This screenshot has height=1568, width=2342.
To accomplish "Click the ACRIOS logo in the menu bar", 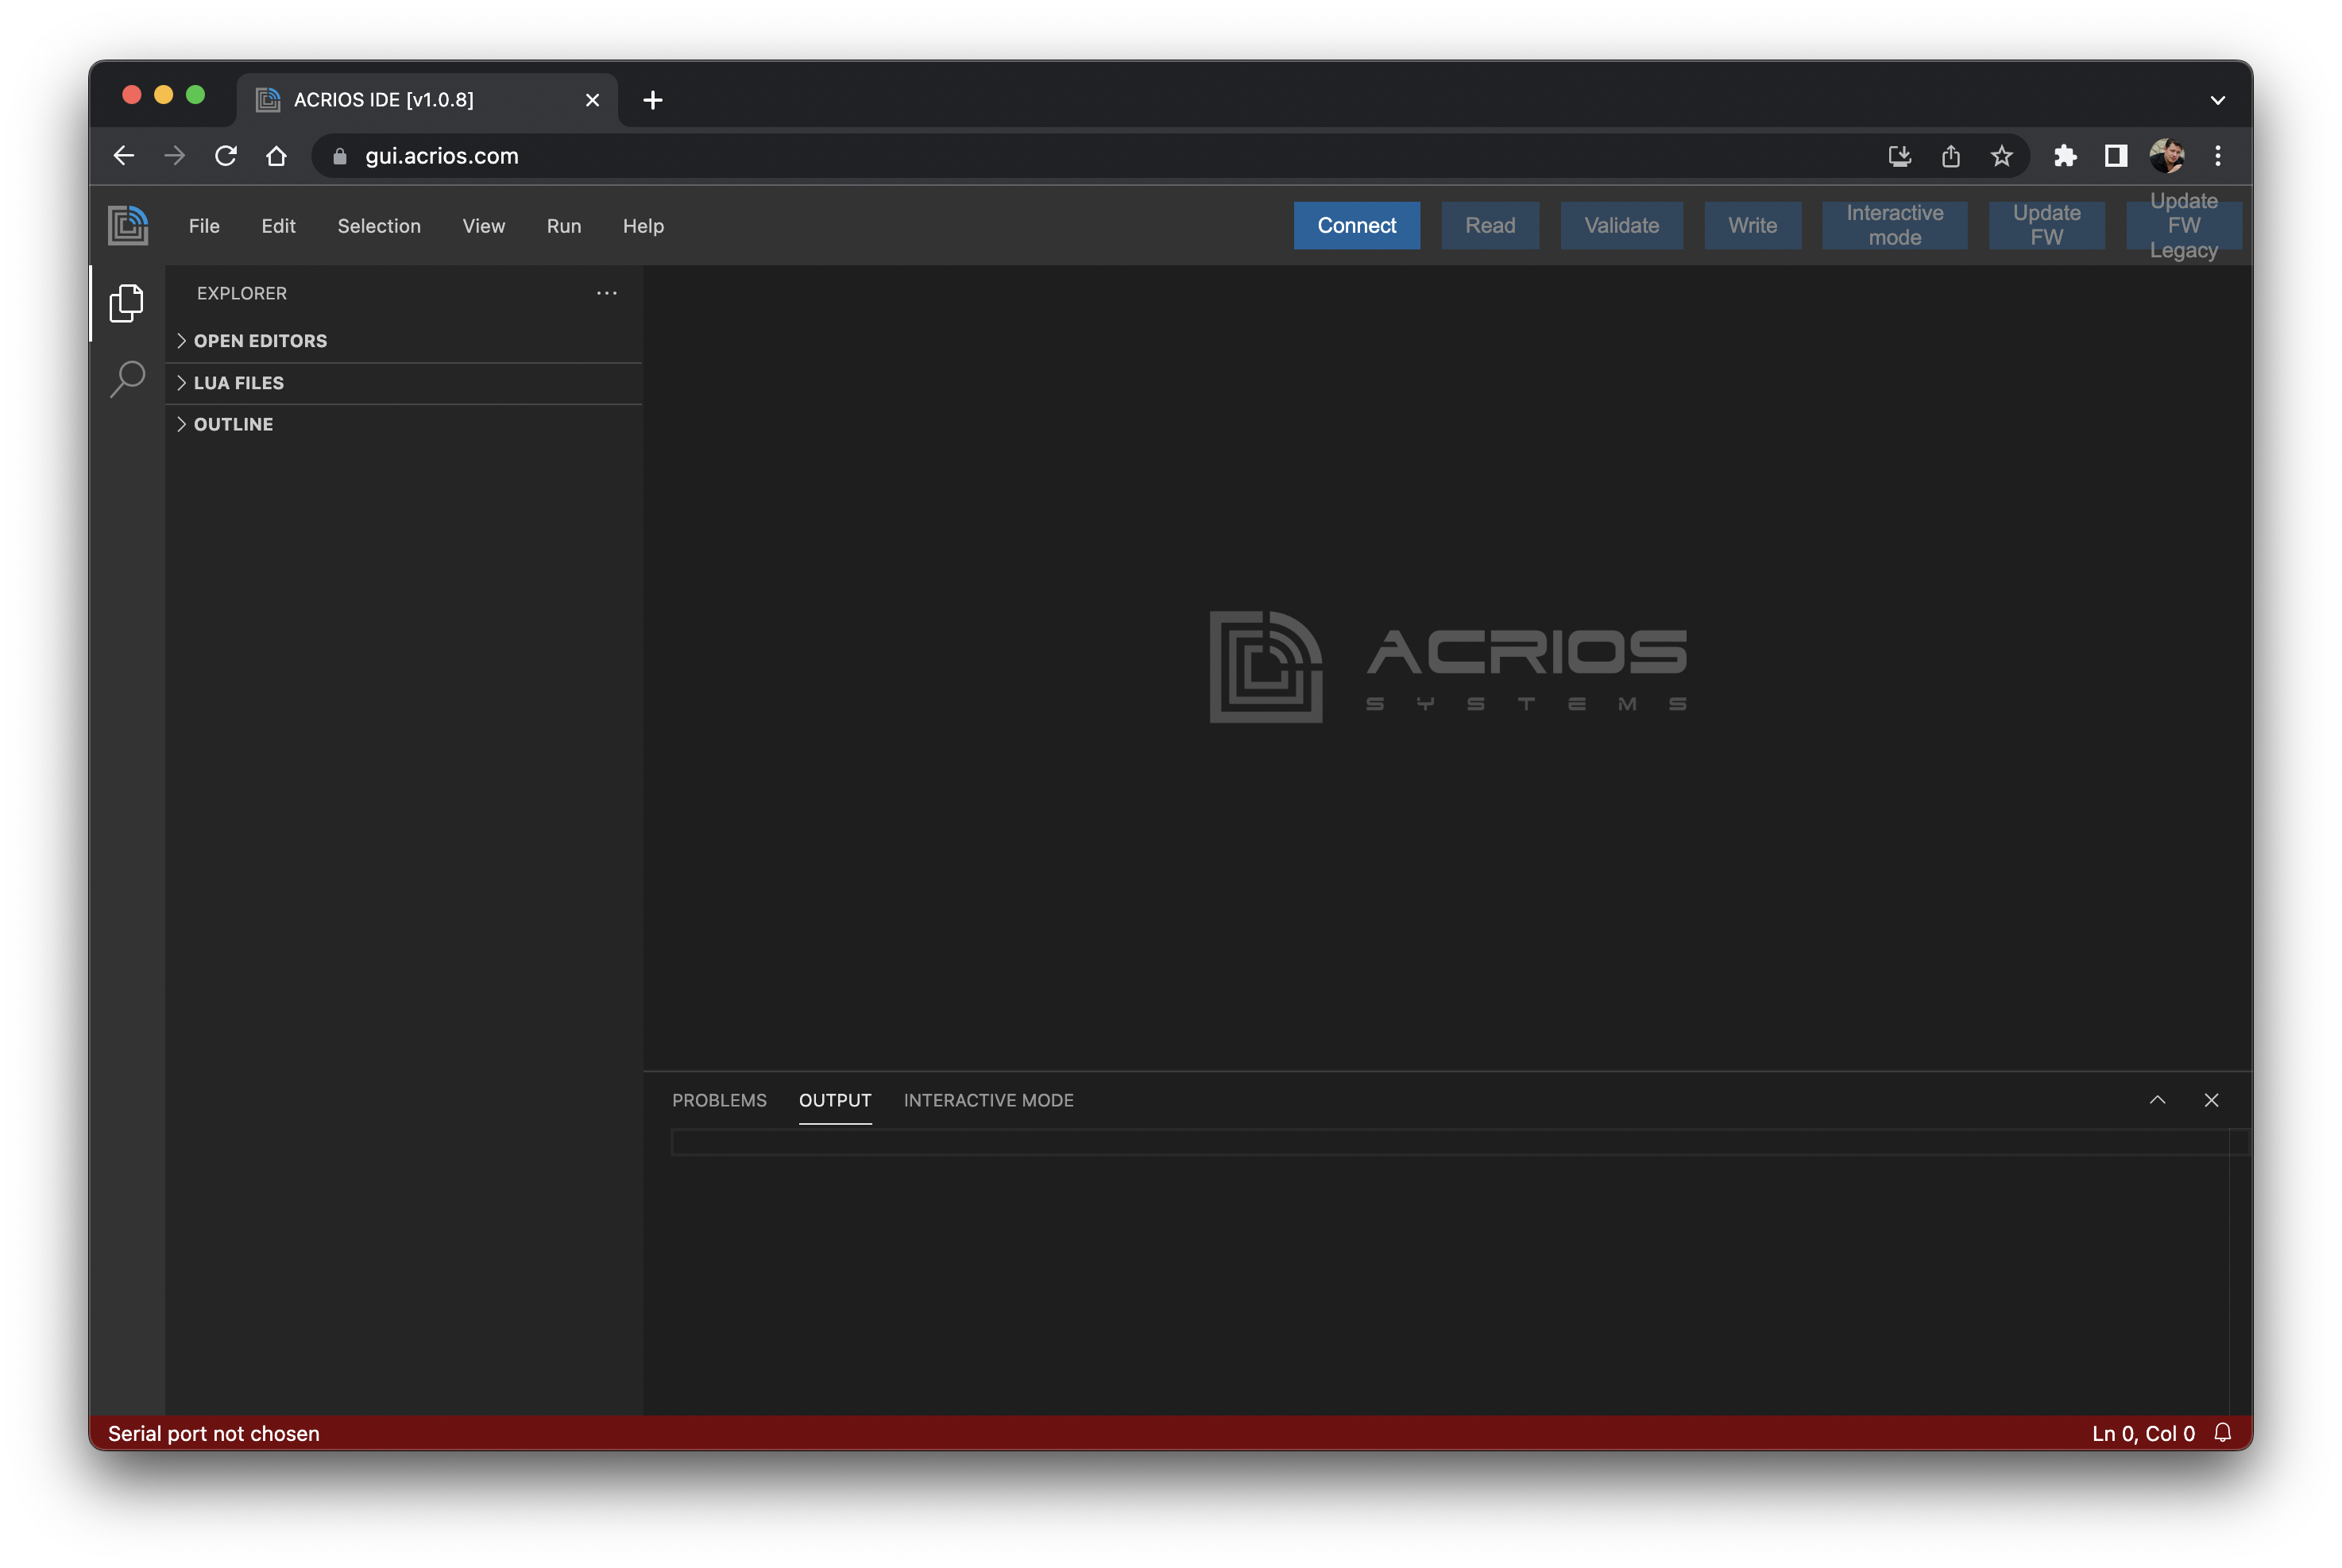I will point(128,225).
